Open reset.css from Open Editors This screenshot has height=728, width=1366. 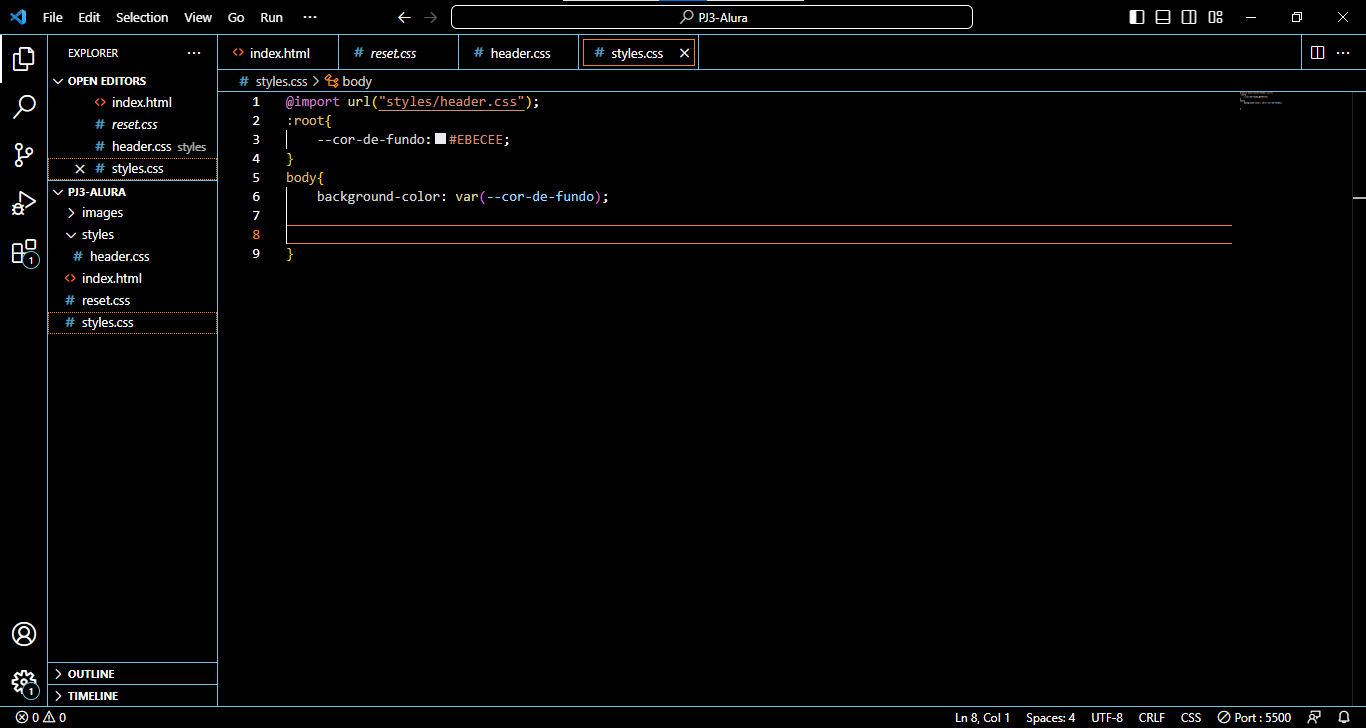[x=132, y=125]
